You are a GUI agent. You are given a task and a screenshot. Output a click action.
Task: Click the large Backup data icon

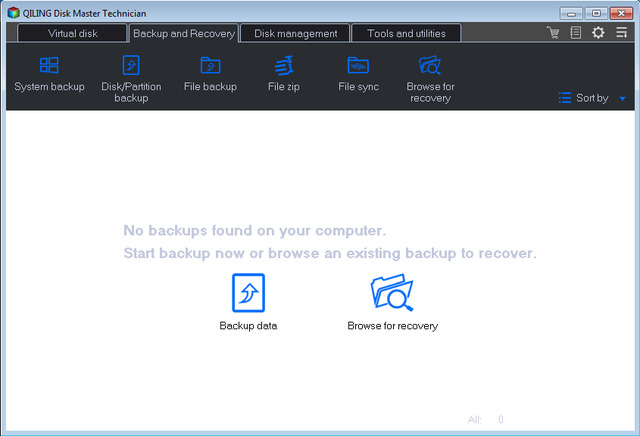click(x=248, y=293)
